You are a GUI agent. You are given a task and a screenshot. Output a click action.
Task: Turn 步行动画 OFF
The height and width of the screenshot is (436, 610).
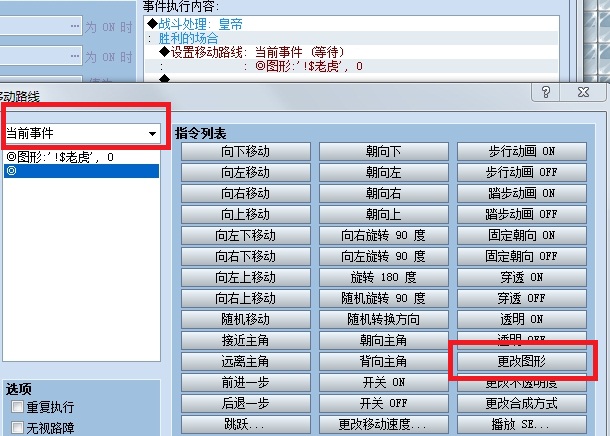tap(522, 172)
